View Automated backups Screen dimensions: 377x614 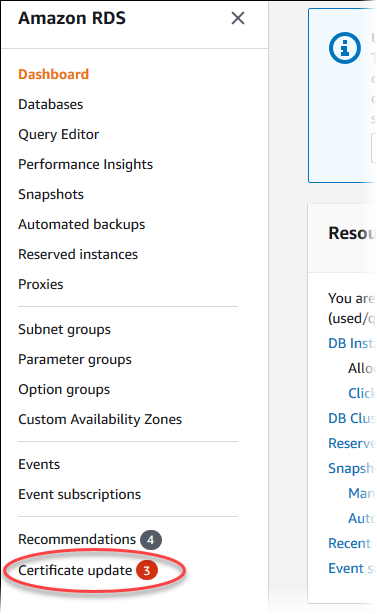click(x=82, y=224)
